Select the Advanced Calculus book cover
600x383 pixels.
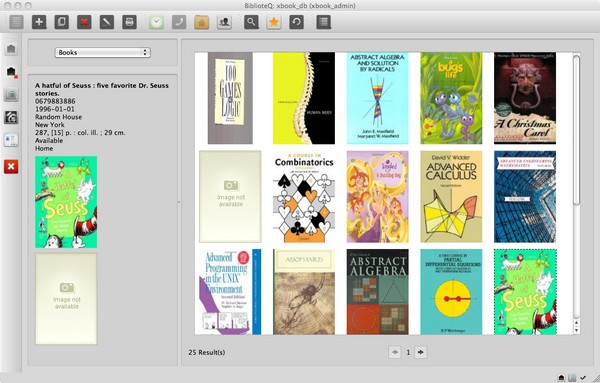coord(451,197)
